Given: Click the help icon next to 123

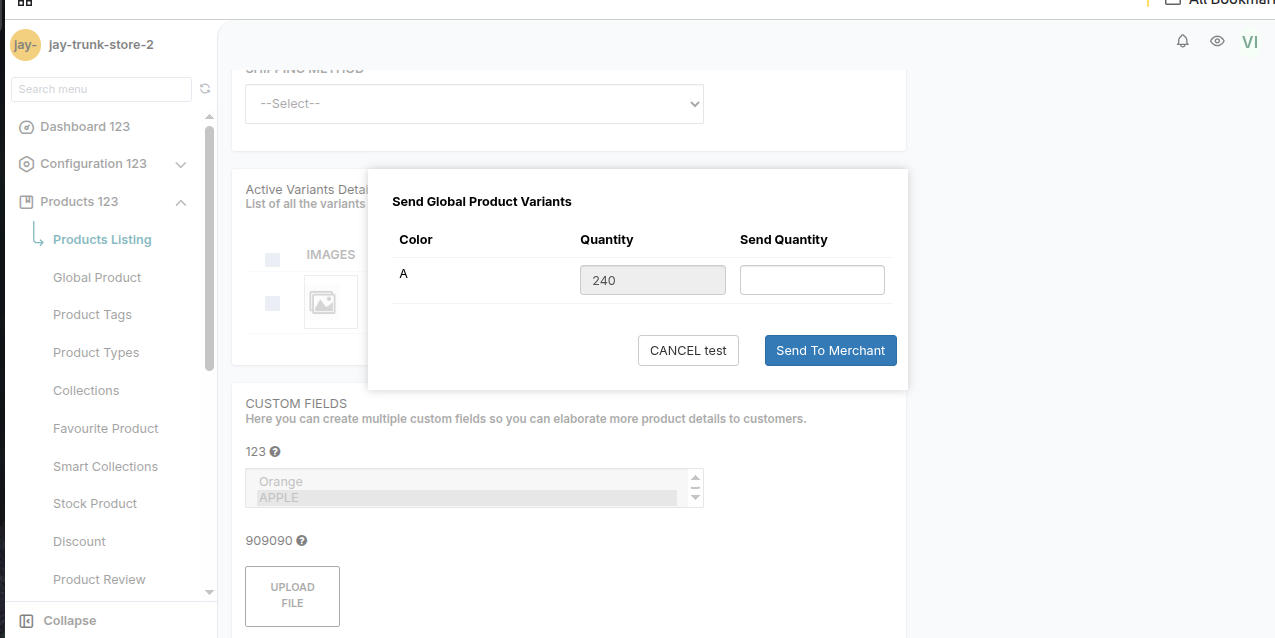Looking at the screenshot, I should point(275,452).
